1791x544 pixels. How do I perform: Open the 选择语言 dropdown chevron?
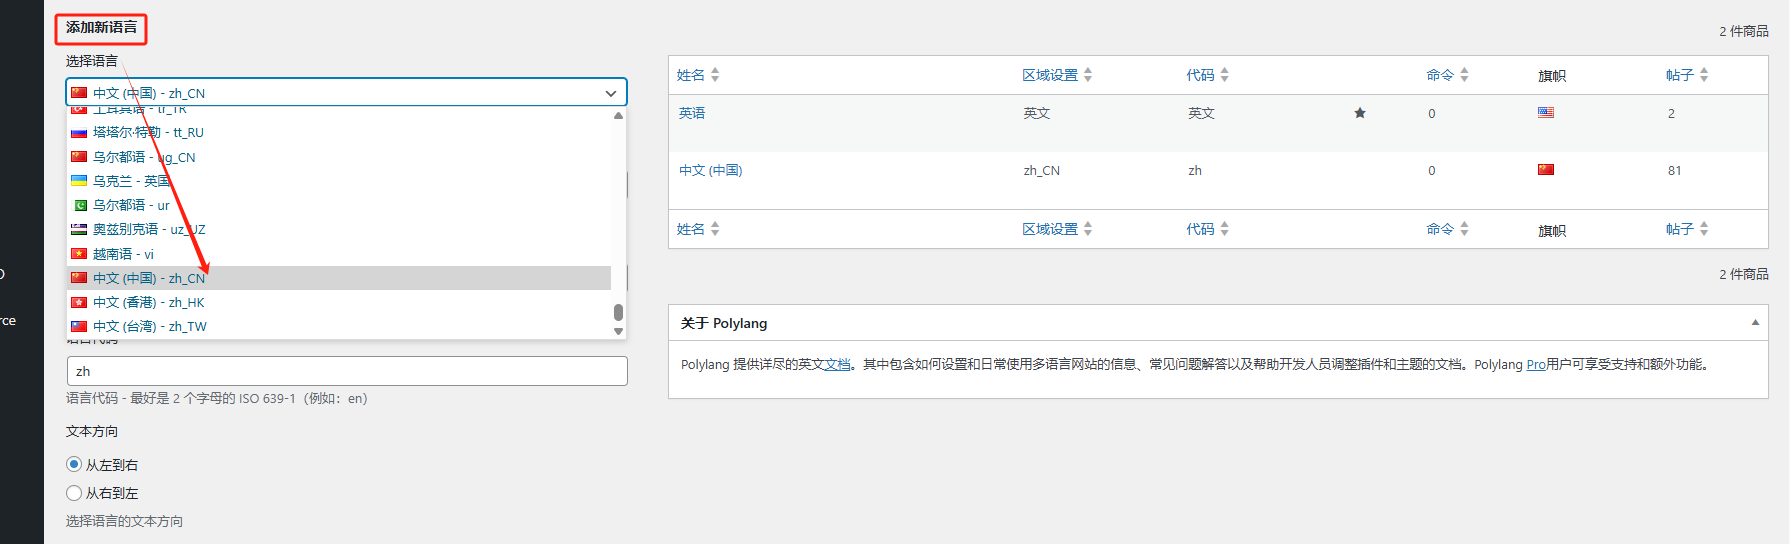coord(610,93)
